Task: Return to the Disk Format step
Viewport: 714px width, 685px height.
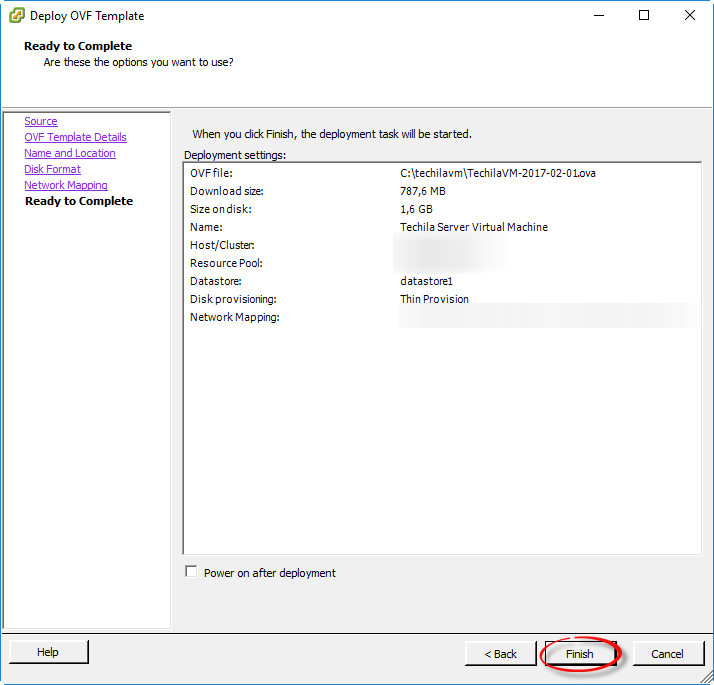Action: 52,169
